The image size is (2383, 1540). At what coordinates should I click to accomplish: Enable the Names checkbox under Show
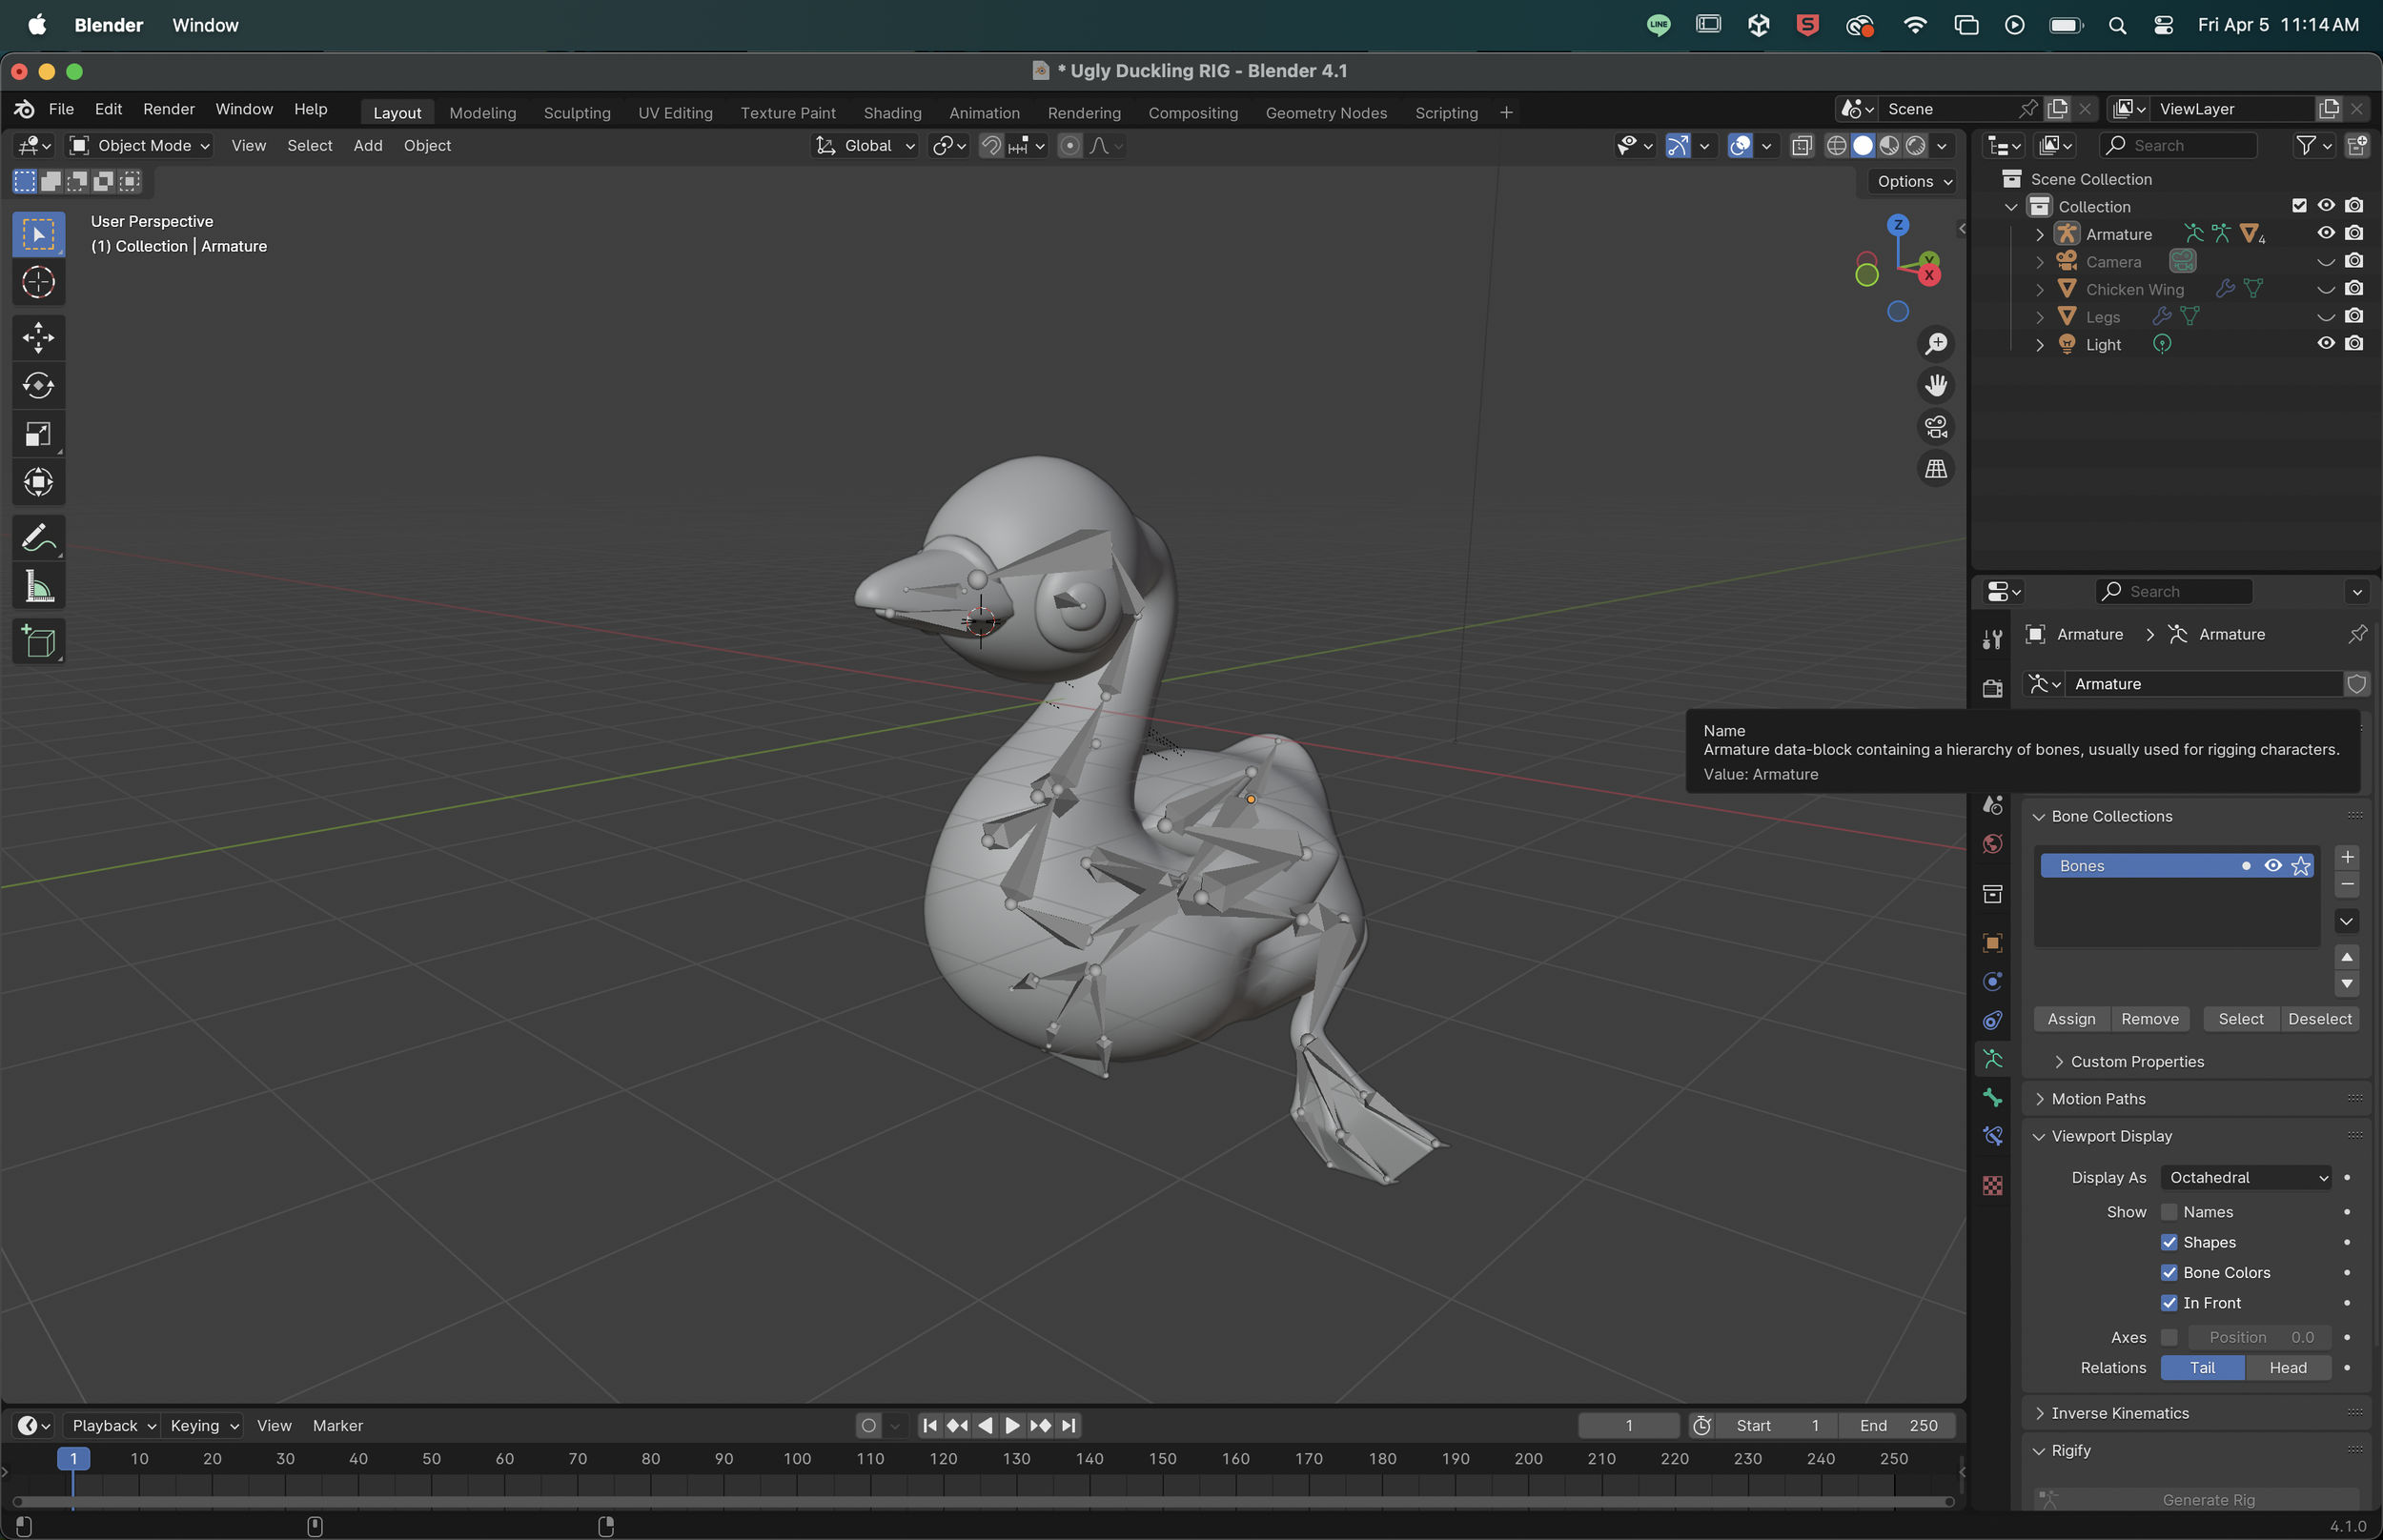pos(2169,1212)
